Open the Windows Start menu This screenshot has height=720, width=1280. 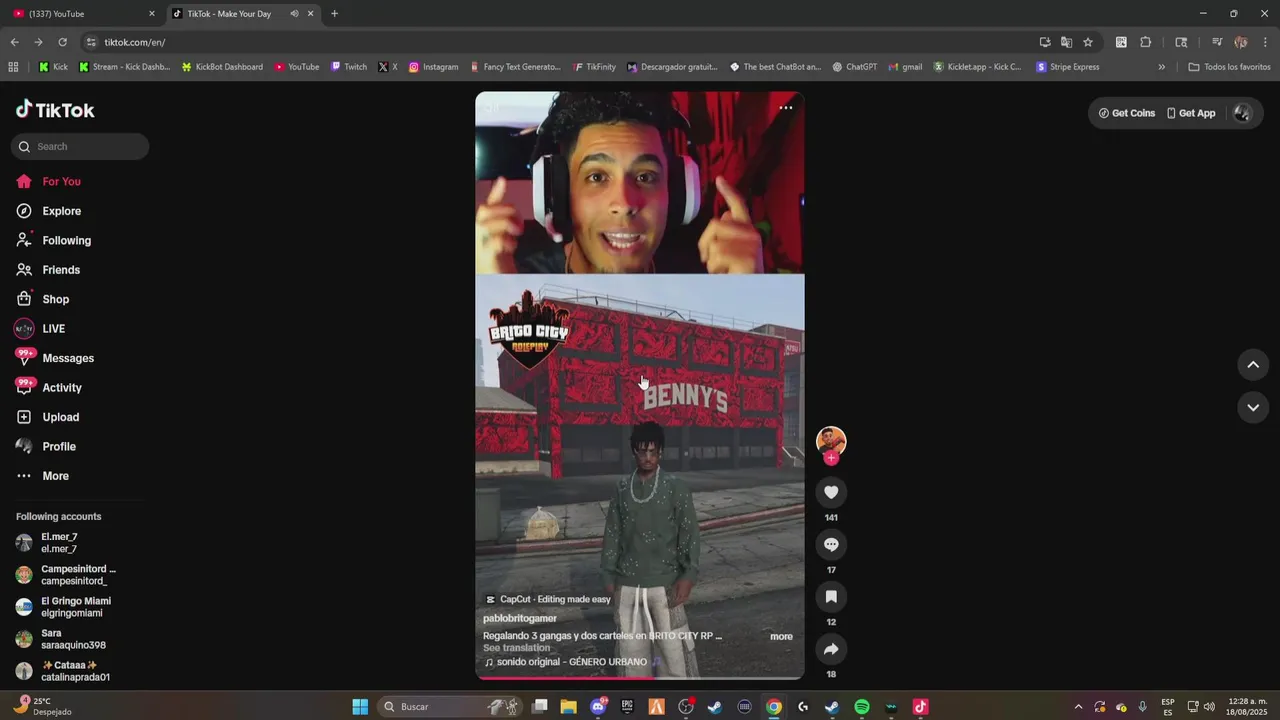tap(360, 707)
